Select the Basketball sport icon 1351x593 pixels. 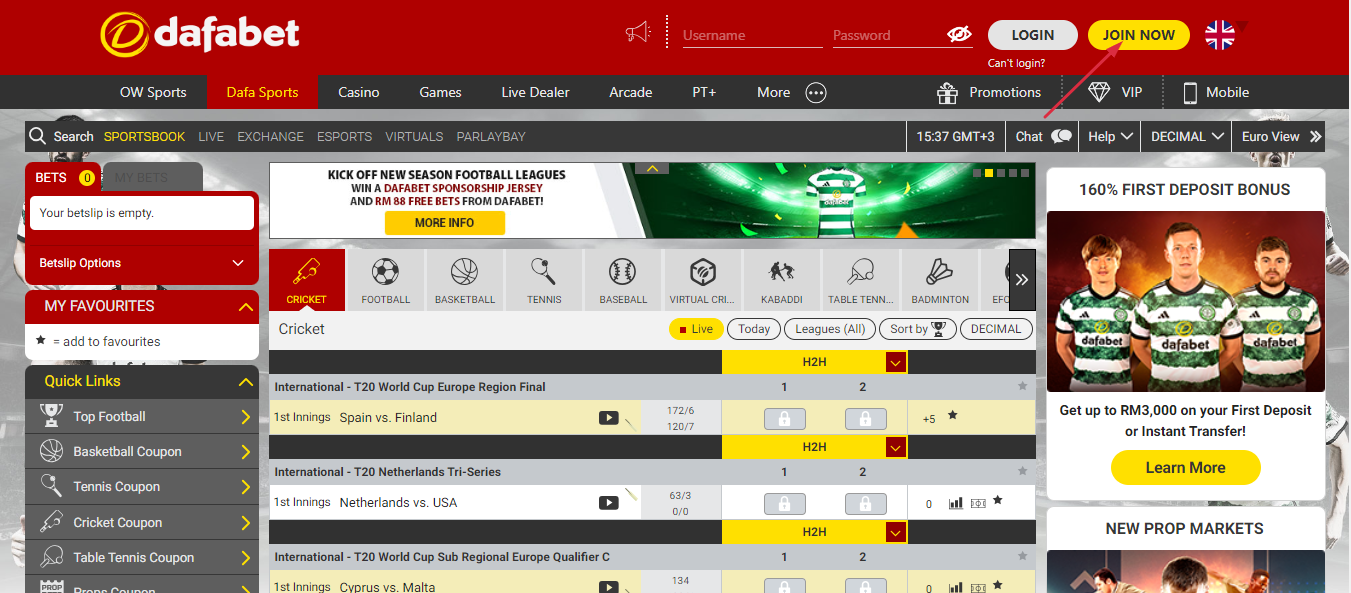(x=464, y=280)
